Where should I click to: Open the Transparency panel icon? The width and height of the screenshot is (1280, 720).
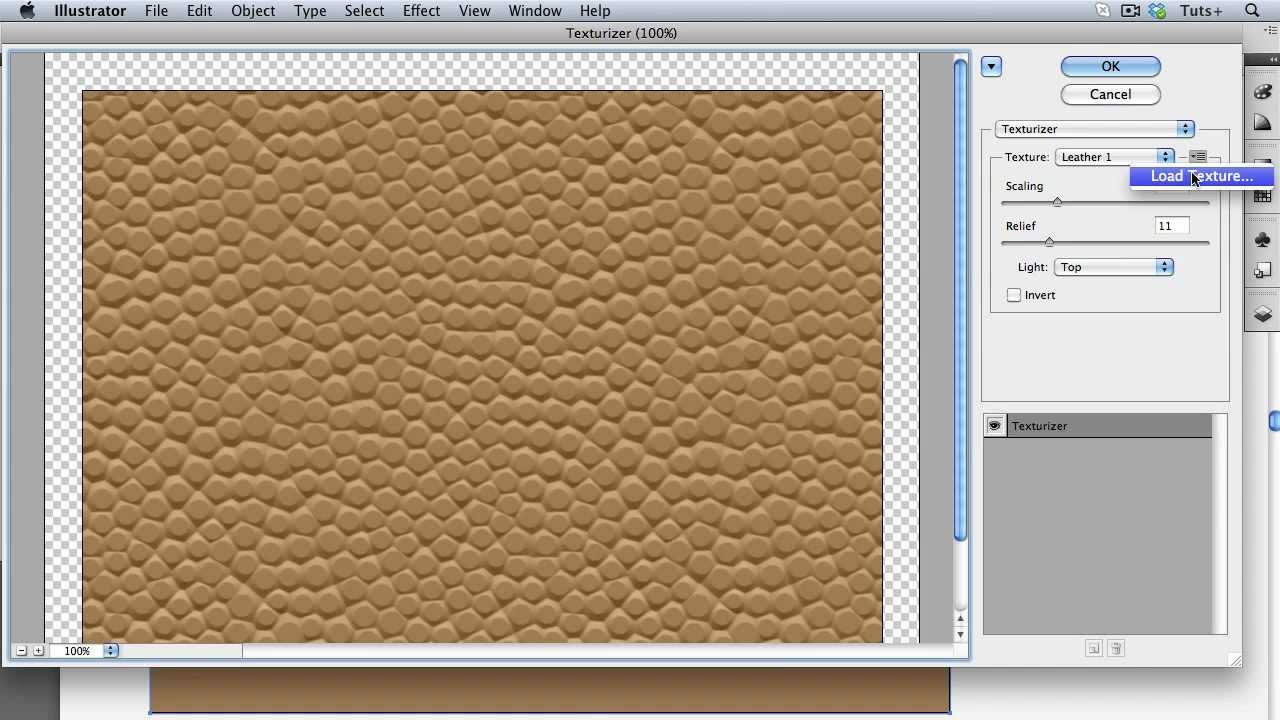pos(1263,271)
